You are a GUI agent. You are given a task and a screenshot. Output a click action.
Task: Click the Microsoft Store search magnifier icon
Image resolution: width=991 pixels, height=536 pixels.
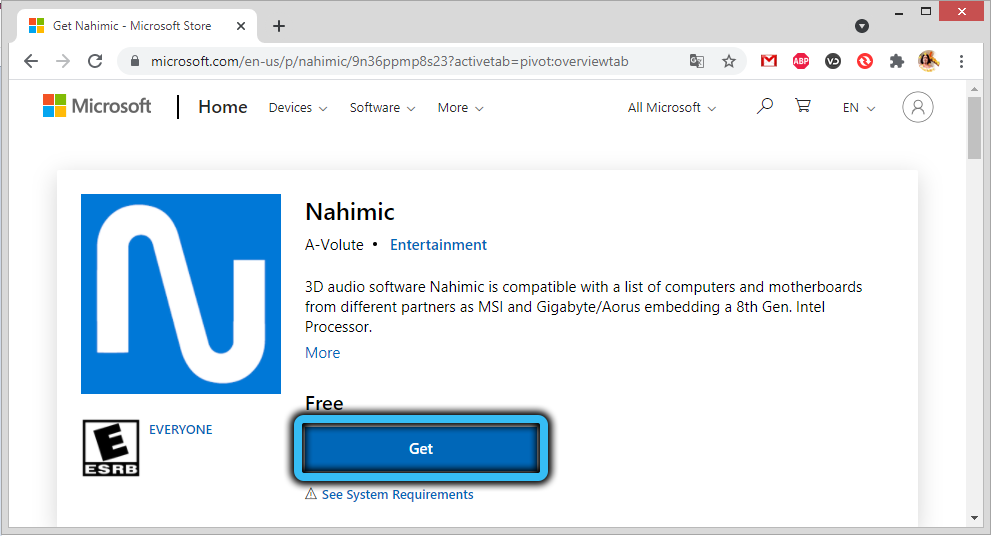765,106
